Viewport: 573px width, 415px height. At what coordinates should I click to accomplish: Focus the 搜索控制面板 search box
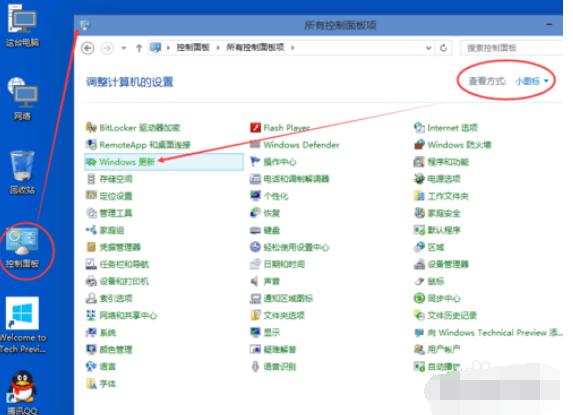pyautogui.click(x=512, y=48)
